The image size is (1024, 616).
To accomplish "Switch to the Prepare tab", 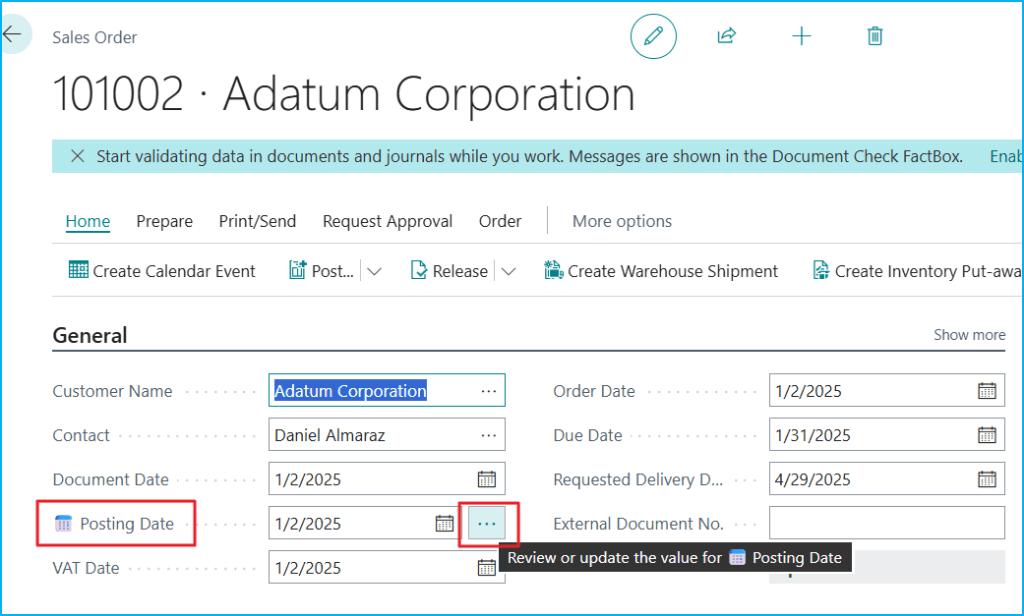I will click(164, 221).
